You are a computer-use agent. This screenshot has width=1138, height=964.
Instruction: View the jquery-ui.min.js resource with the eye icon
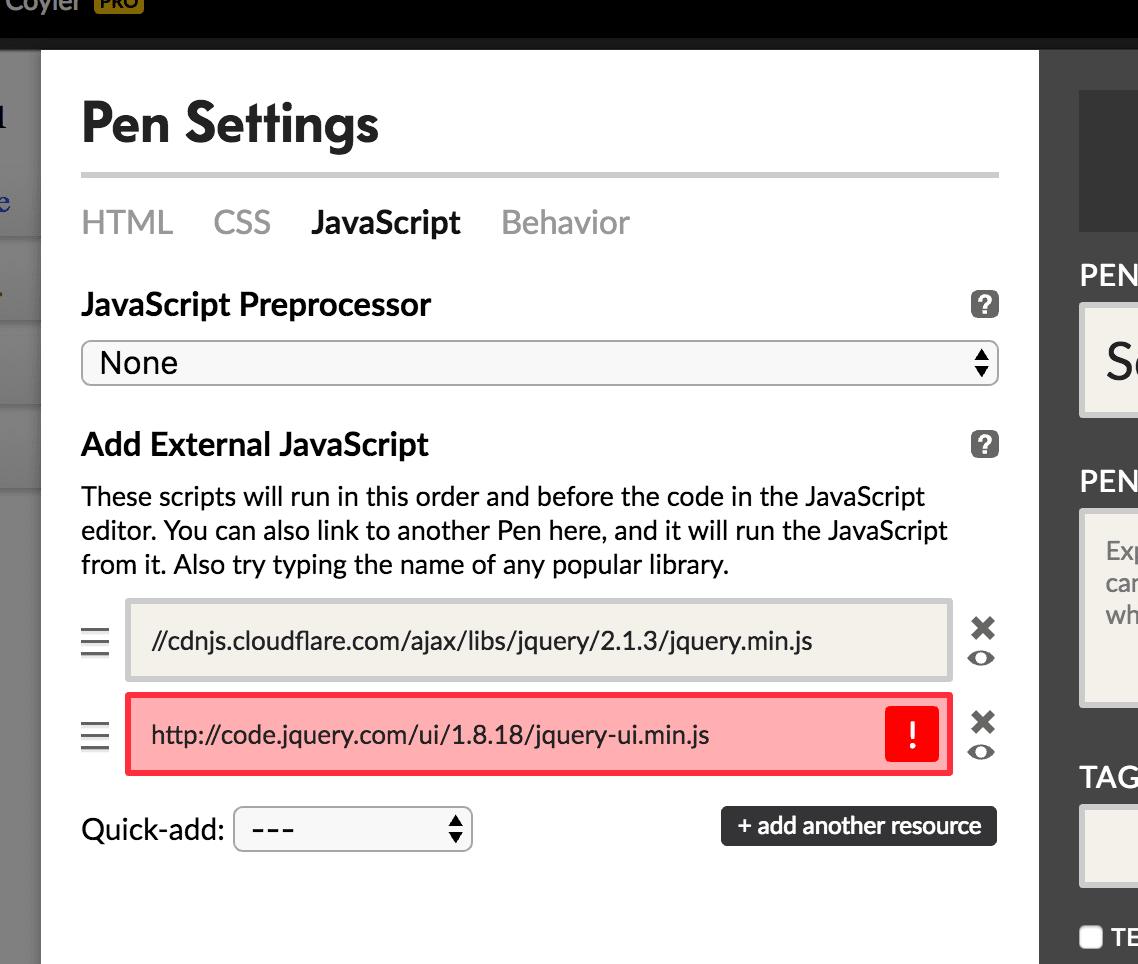point(981,752)
